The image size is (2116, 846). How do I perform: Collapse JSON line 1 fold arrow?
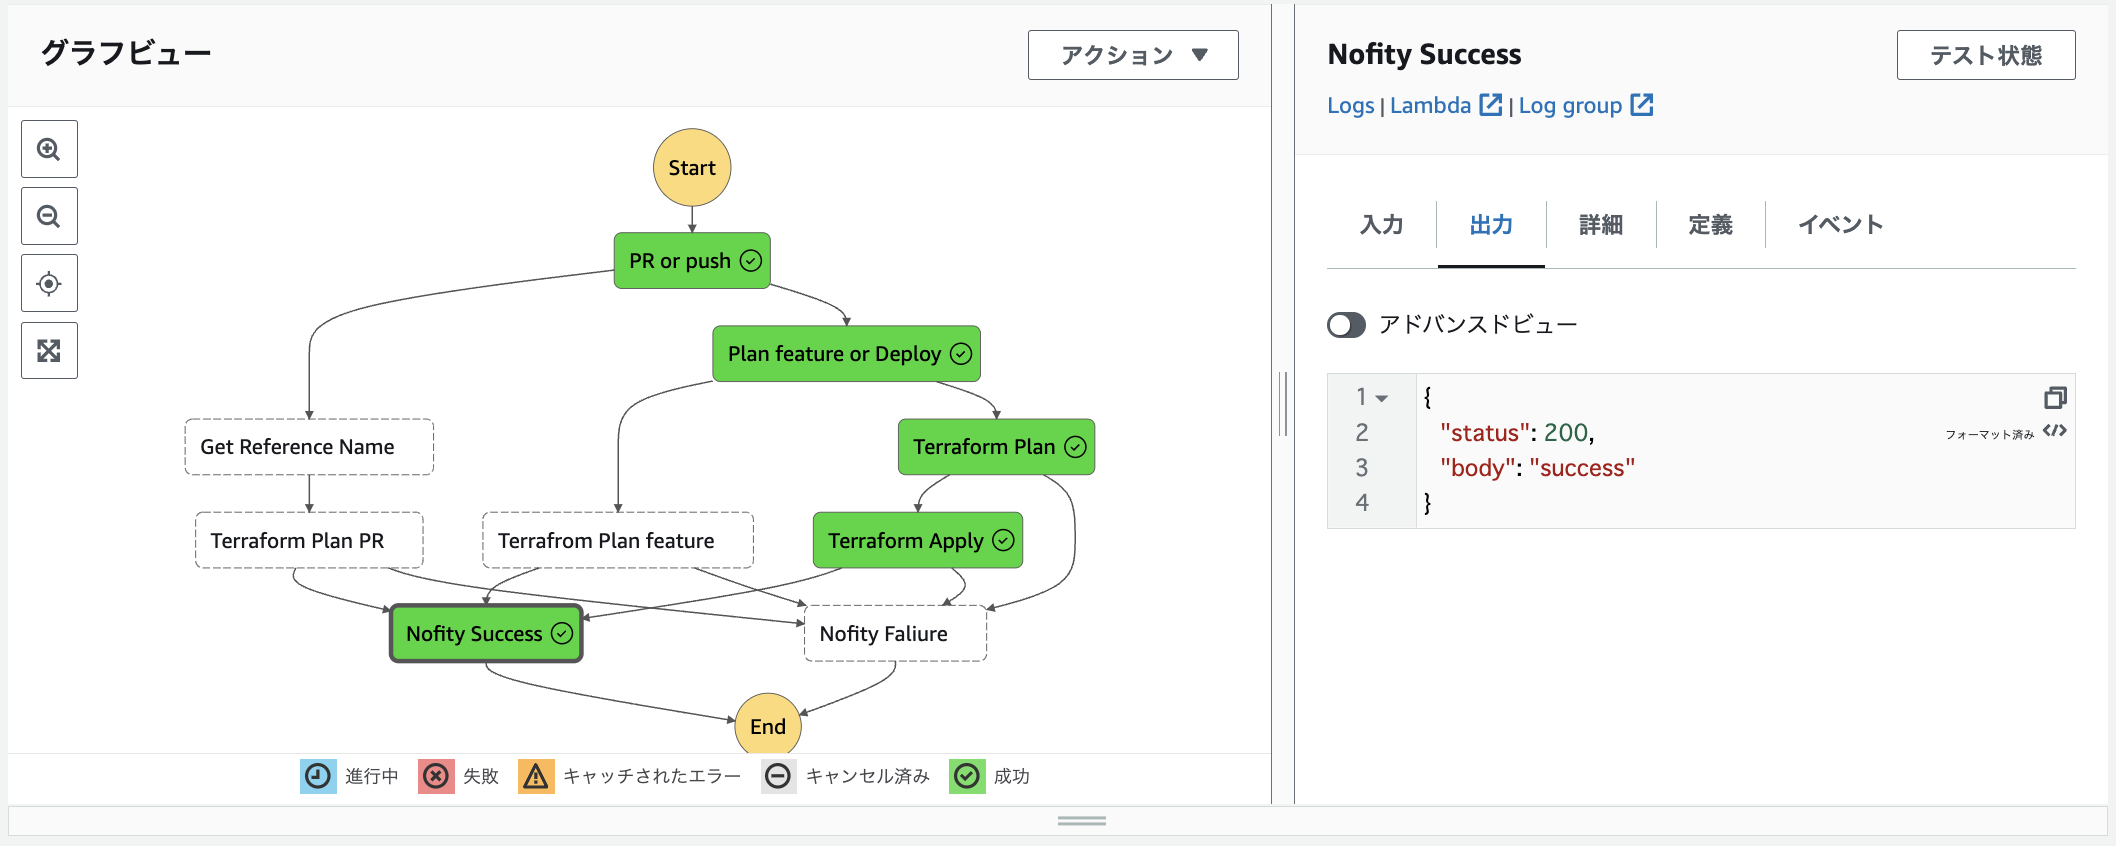[1382, 398]
